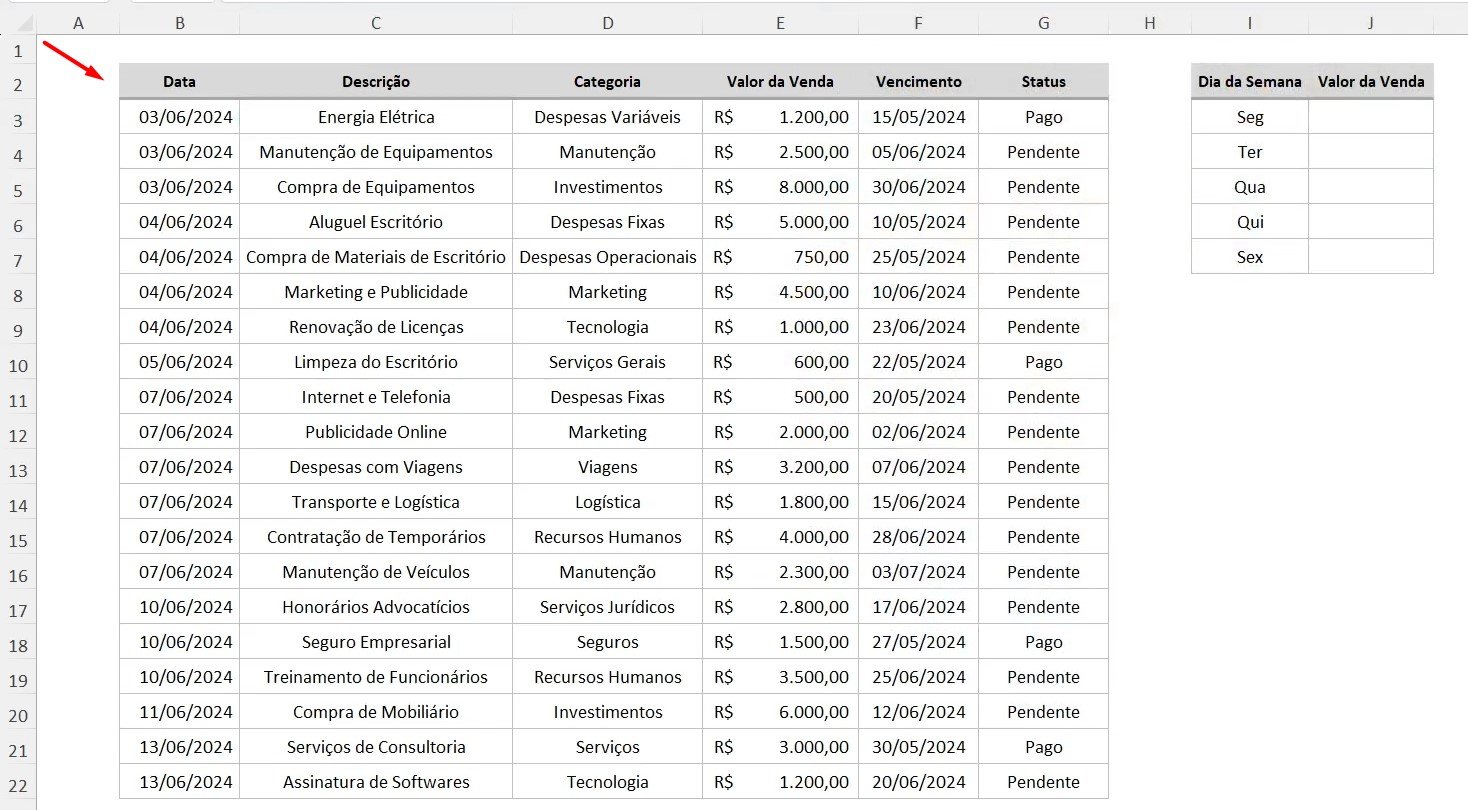Viewport: 1468px width, 810px height.
Task: Select the 'Sex' weekday cell
Action: [x=1250, y=257]
